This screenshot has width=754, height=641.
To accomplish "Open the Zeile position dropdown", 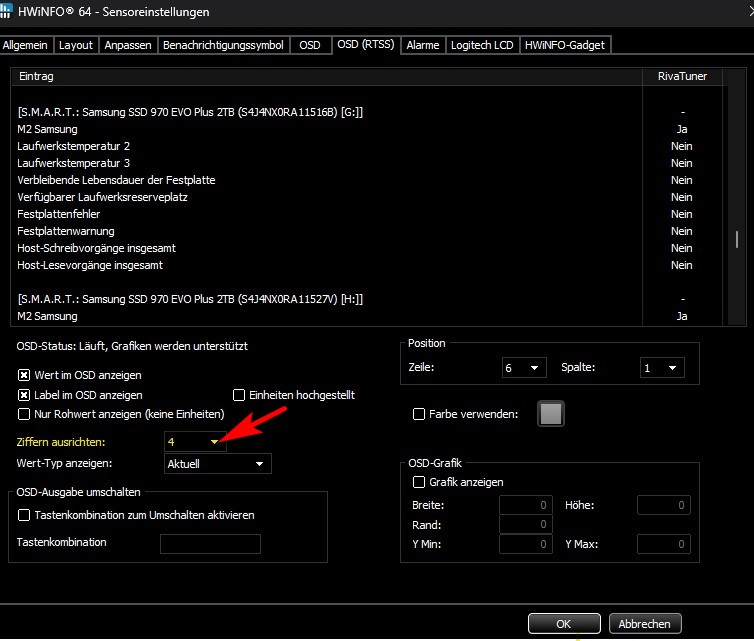I will click(x=524, y=368).
